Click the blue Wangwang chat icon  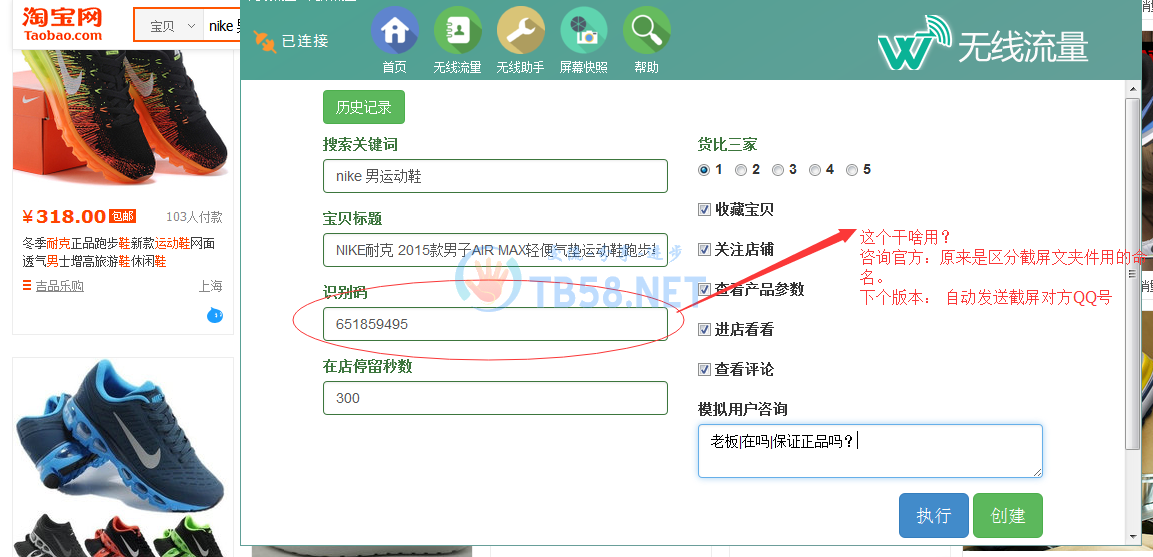click(215, 316)
